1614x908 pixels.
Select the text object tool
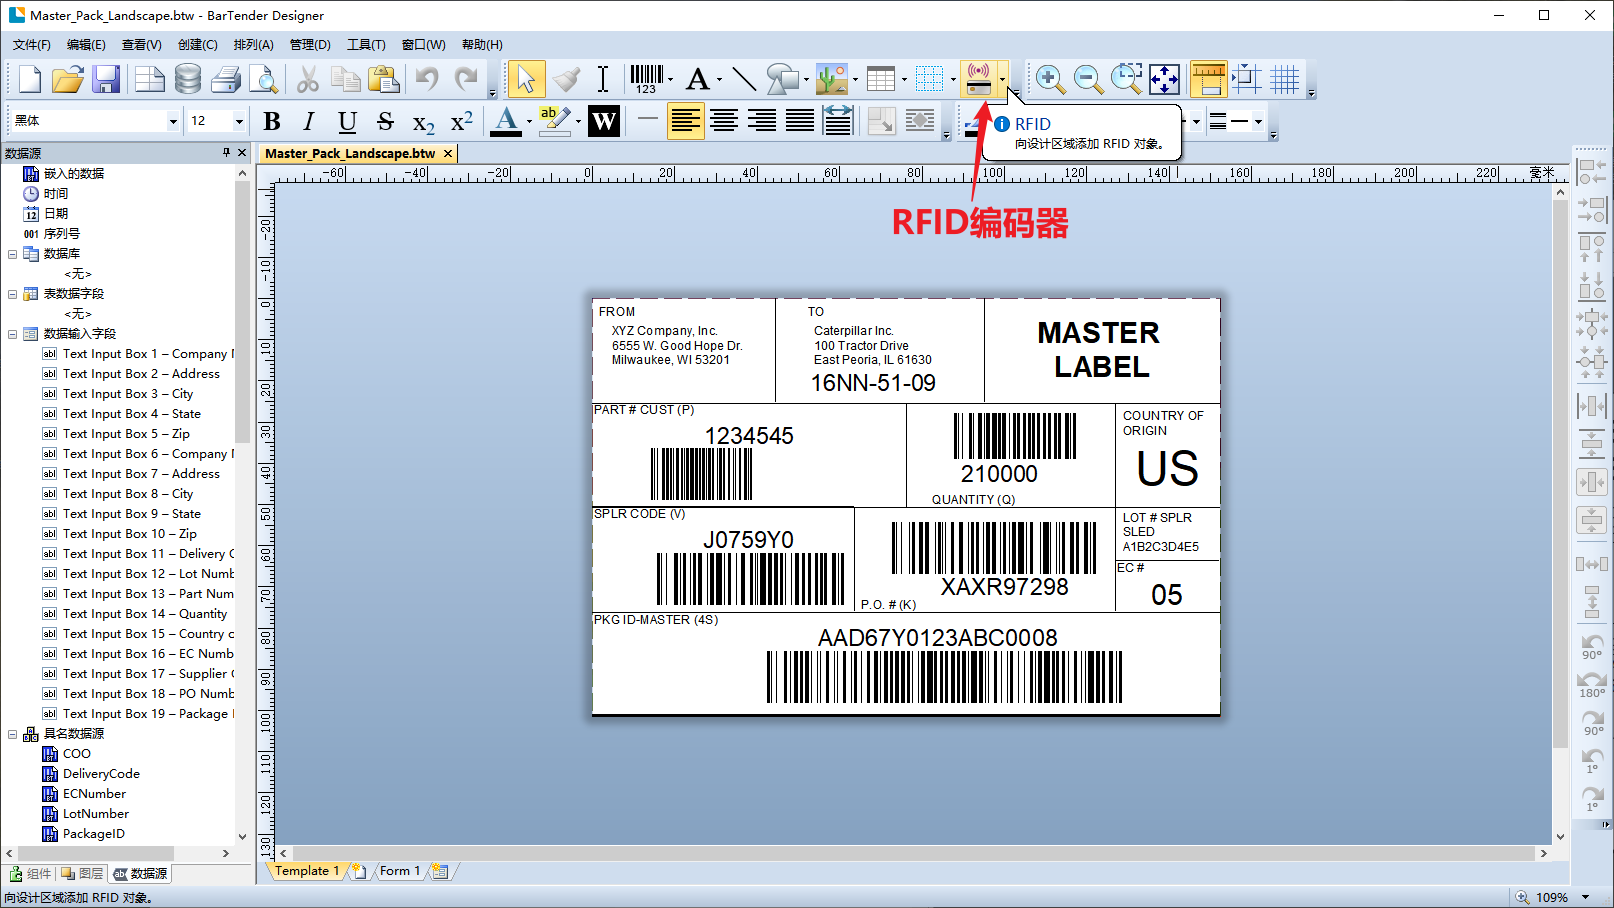tap(697, 79)
